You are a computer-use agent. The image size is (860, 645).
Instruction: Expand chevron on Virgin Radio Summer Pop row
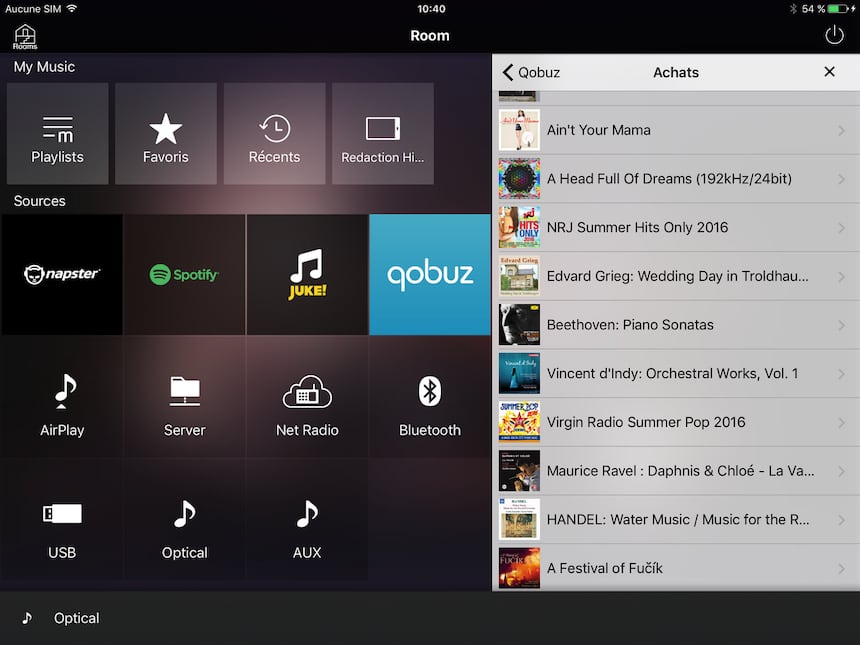click(841, 422)
